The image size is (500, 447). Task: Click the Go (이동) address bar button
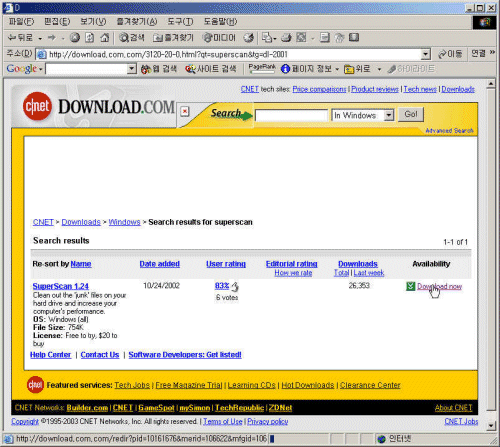(x=450, y=54)
